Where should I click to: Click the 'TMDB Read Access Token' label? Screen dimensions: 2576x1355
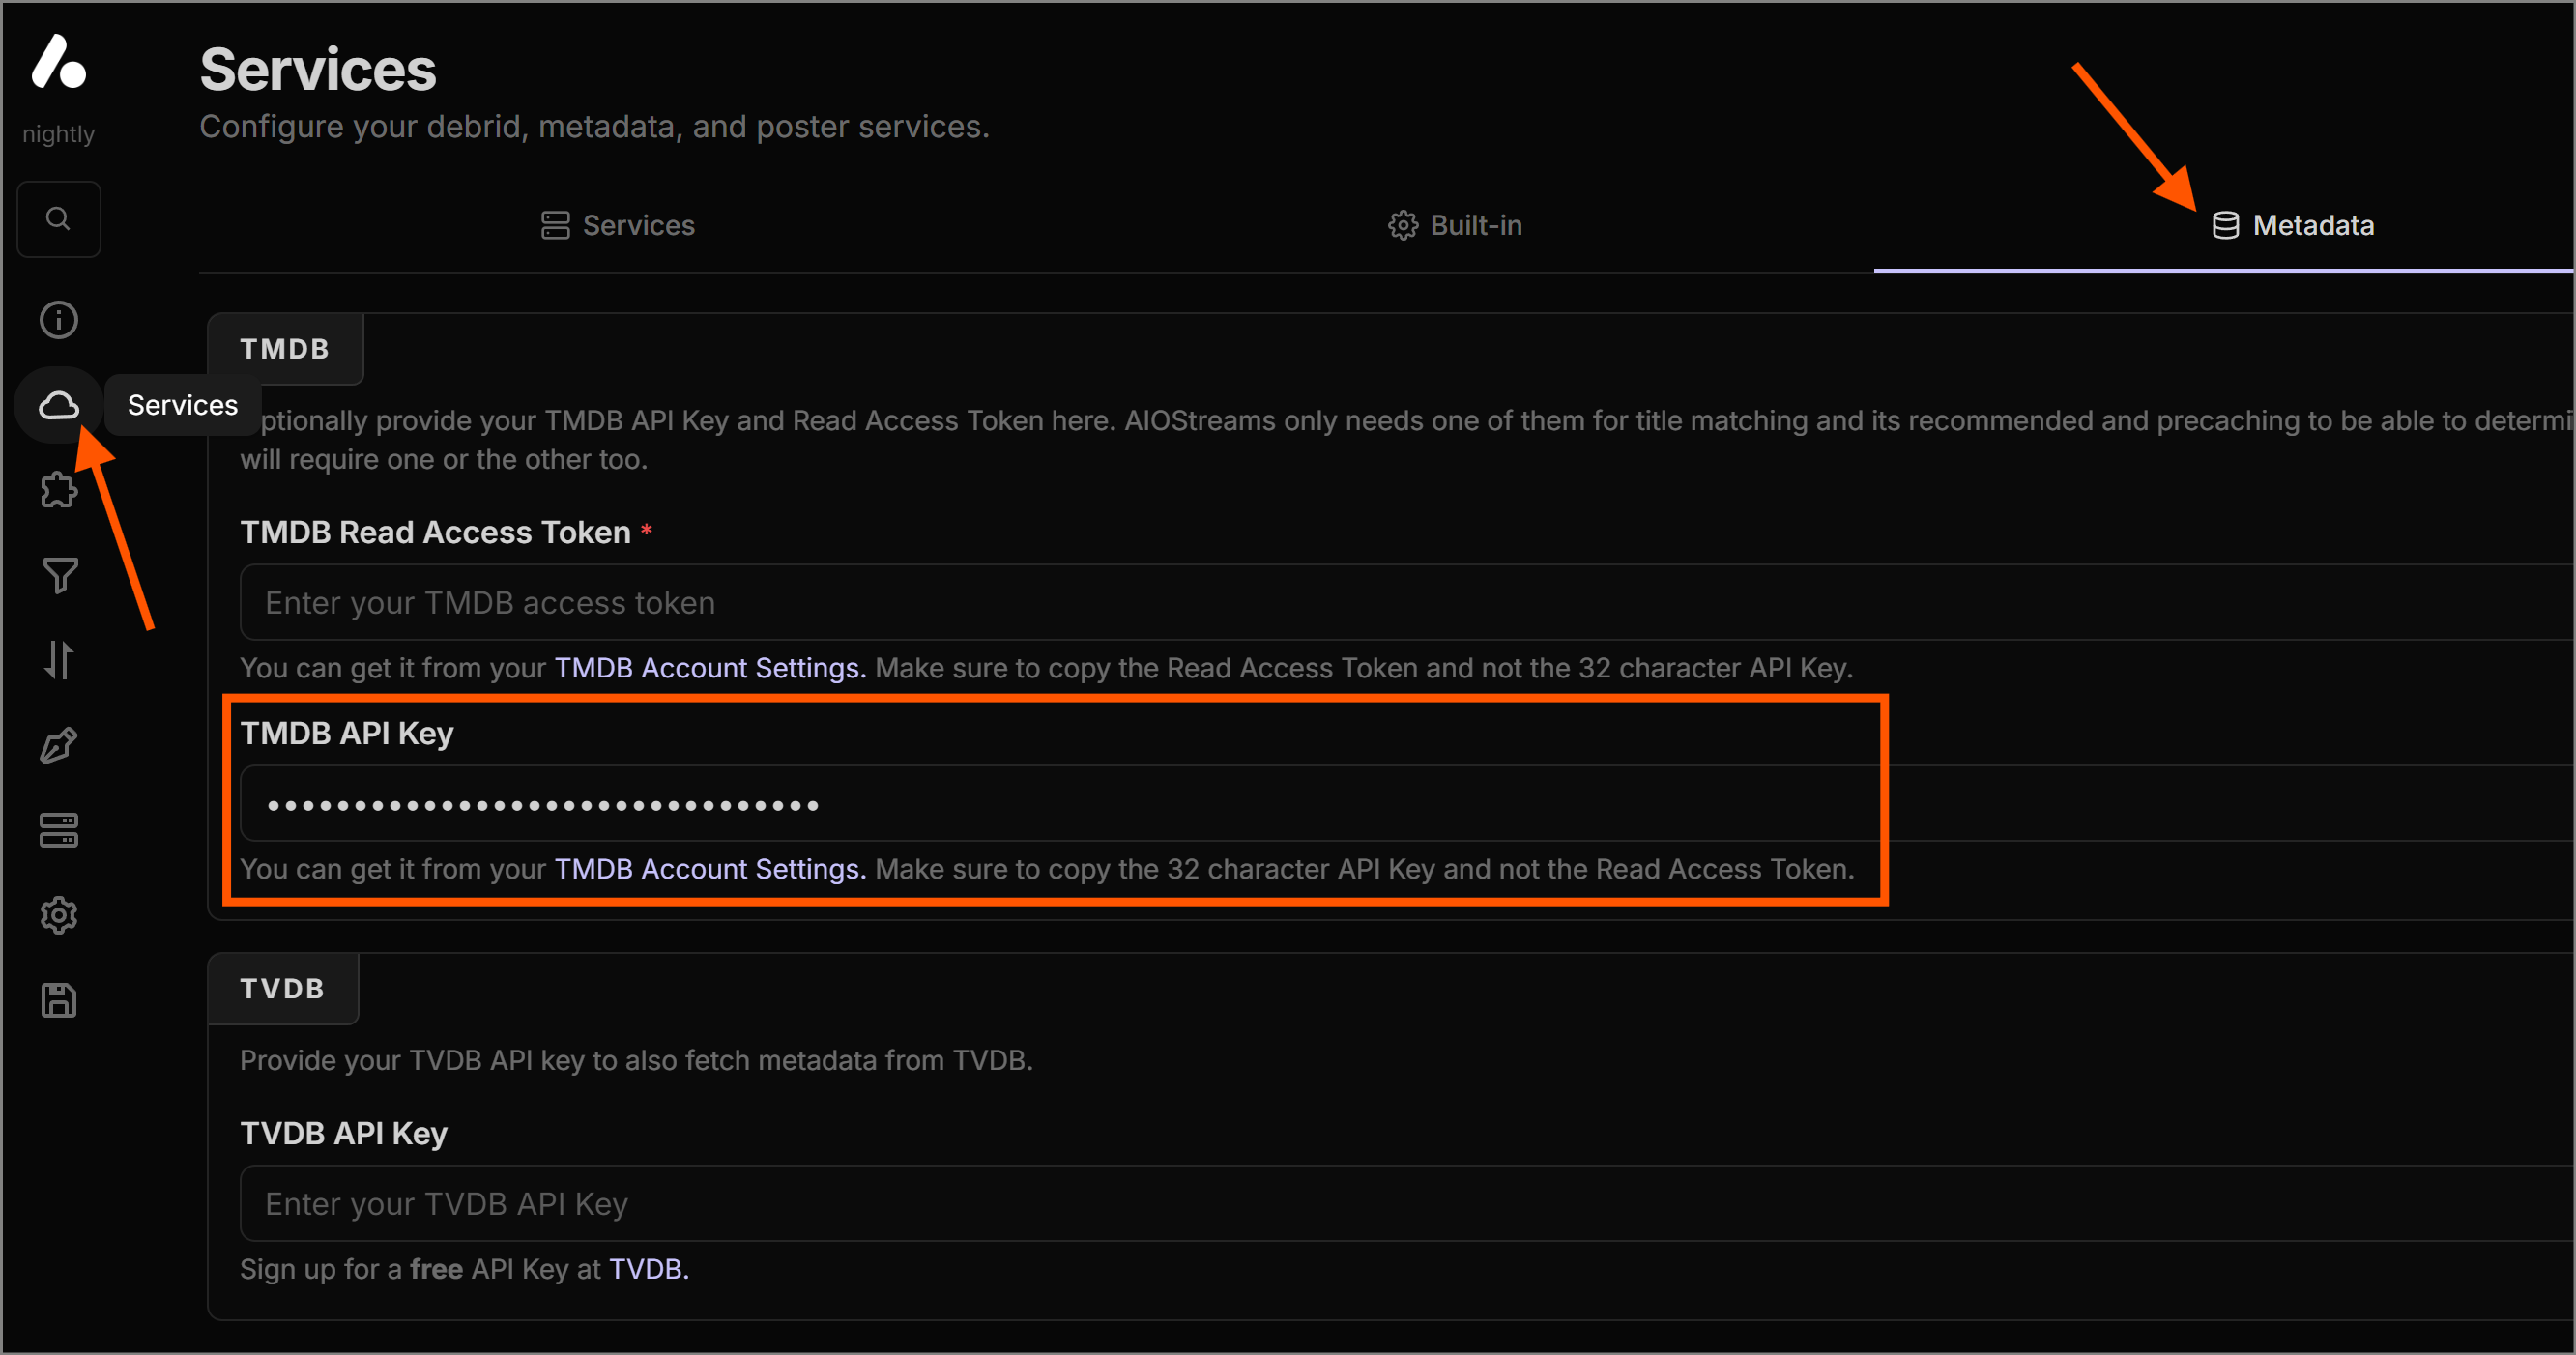435,533
